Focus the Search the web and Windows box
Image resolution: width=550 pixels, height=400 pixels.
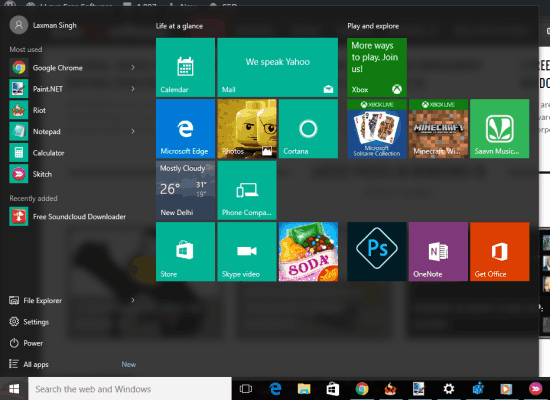[130, 389]
